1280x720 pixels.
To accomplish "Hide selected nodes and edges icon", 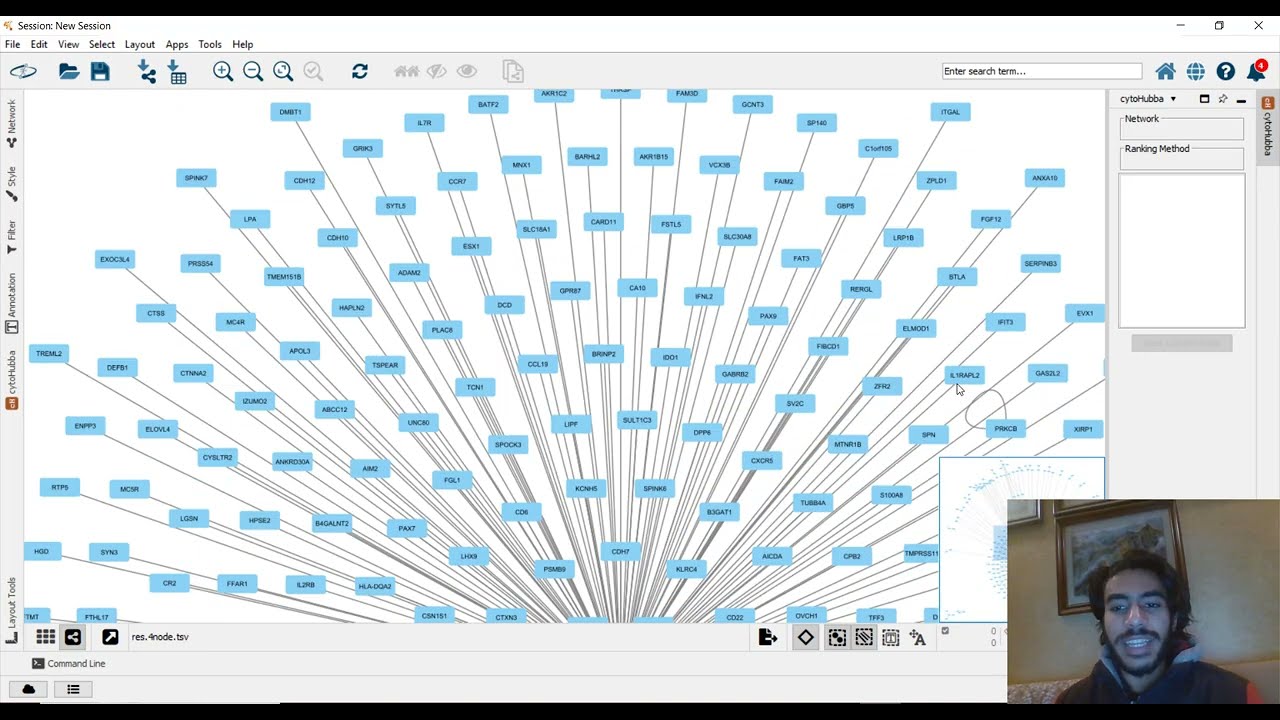I will coord(436,71).
